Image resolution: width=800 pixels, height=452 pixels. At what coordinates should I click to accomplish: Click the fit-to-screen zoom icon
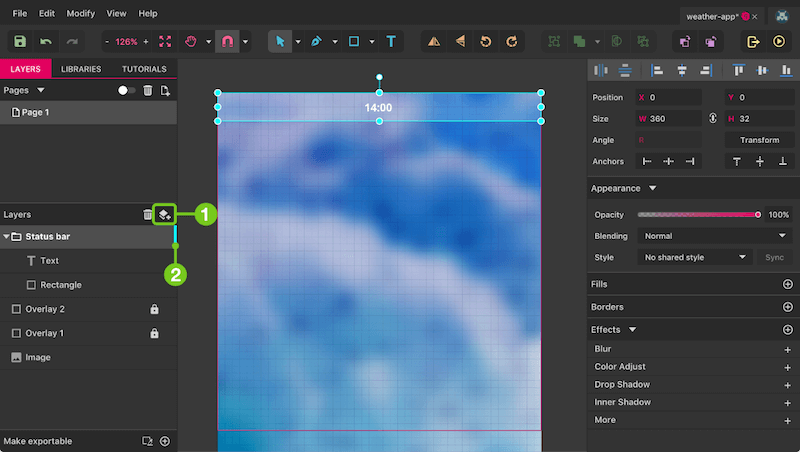click(x=165, y=41)
